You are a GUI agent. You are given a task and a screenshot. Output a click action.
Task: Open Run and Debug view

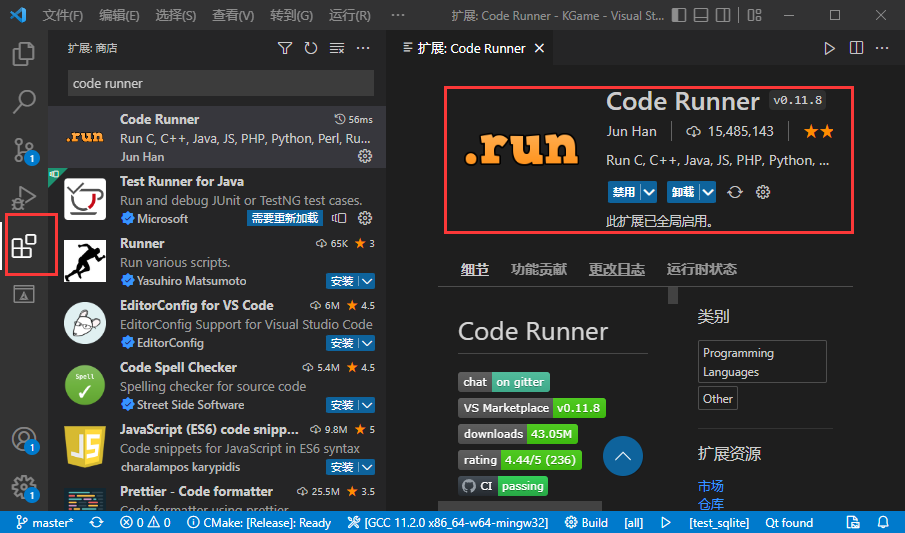pos(23,198)
